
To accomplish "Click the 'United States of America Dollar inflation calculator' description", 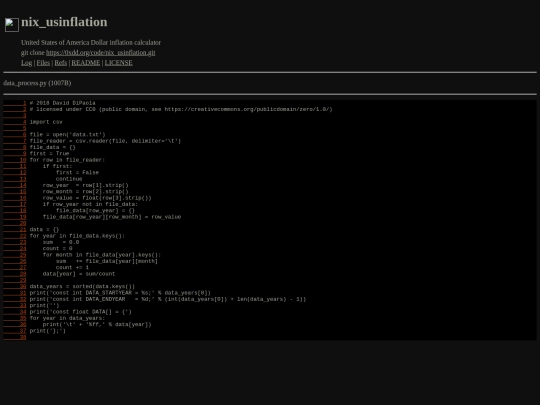I will tap(91, 42).
